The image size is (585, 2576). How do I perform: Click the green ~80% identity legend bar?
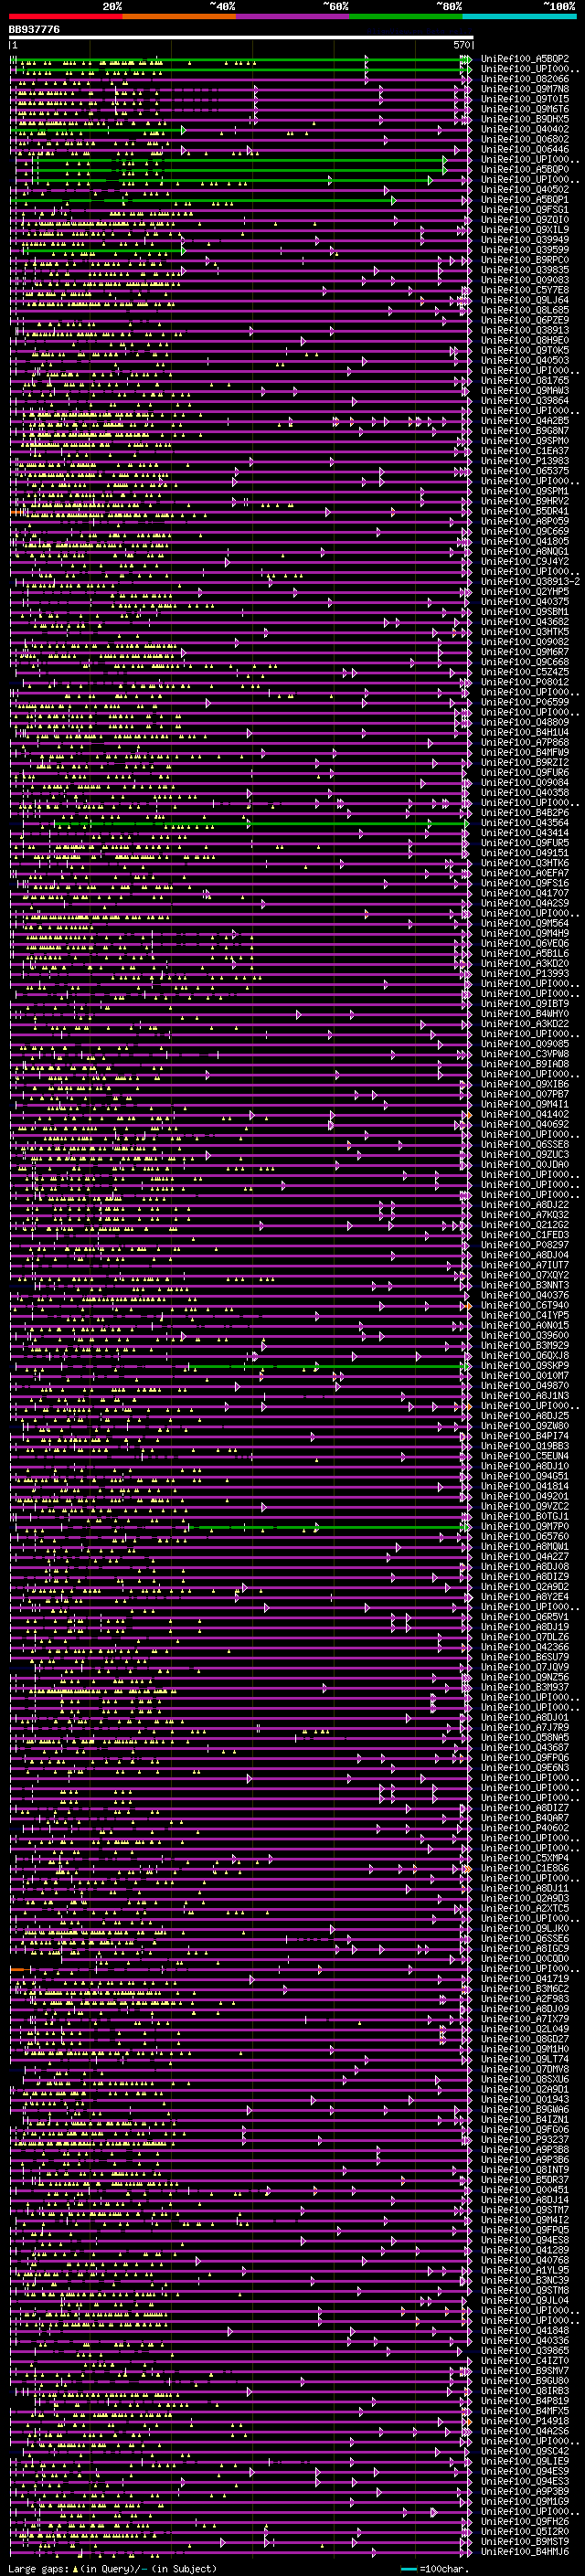pyautogui.click(x=405, y=16)
